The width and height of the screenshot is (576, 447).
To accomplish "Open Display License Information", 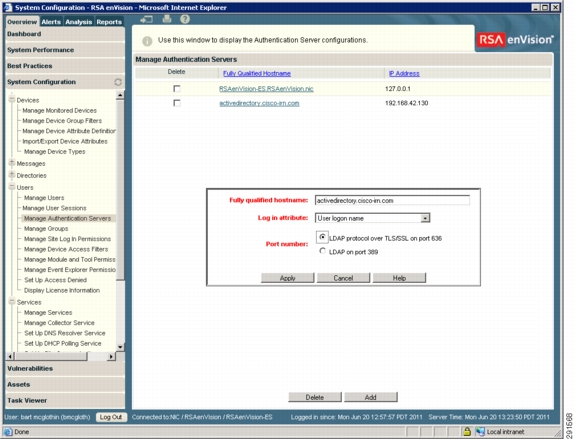I will point(62,291).
